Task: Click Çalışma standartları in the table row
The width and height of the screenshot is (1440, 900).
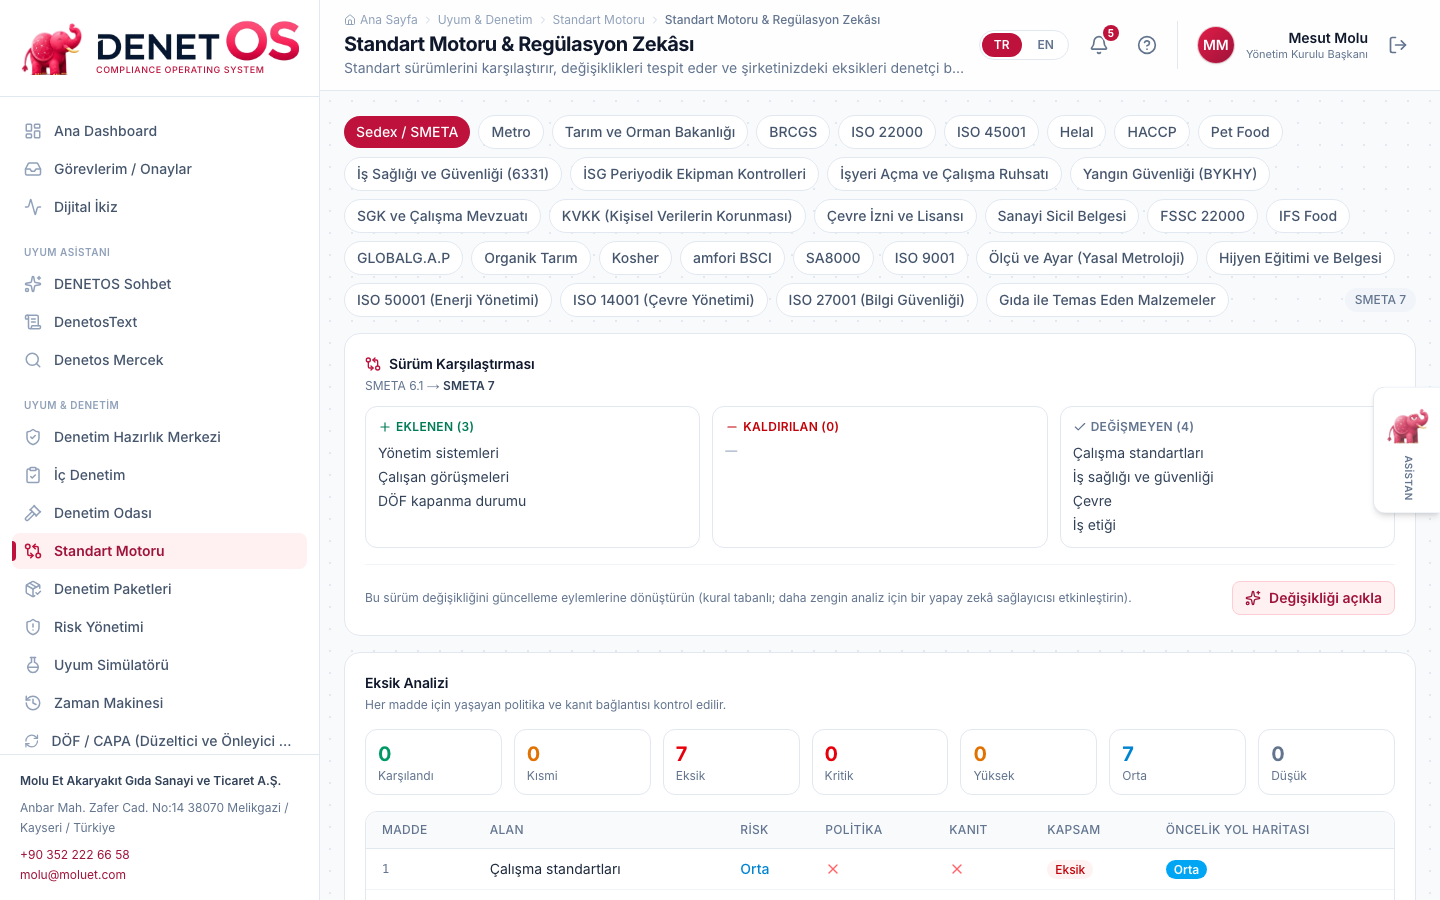Action: (x=555, y=869)
